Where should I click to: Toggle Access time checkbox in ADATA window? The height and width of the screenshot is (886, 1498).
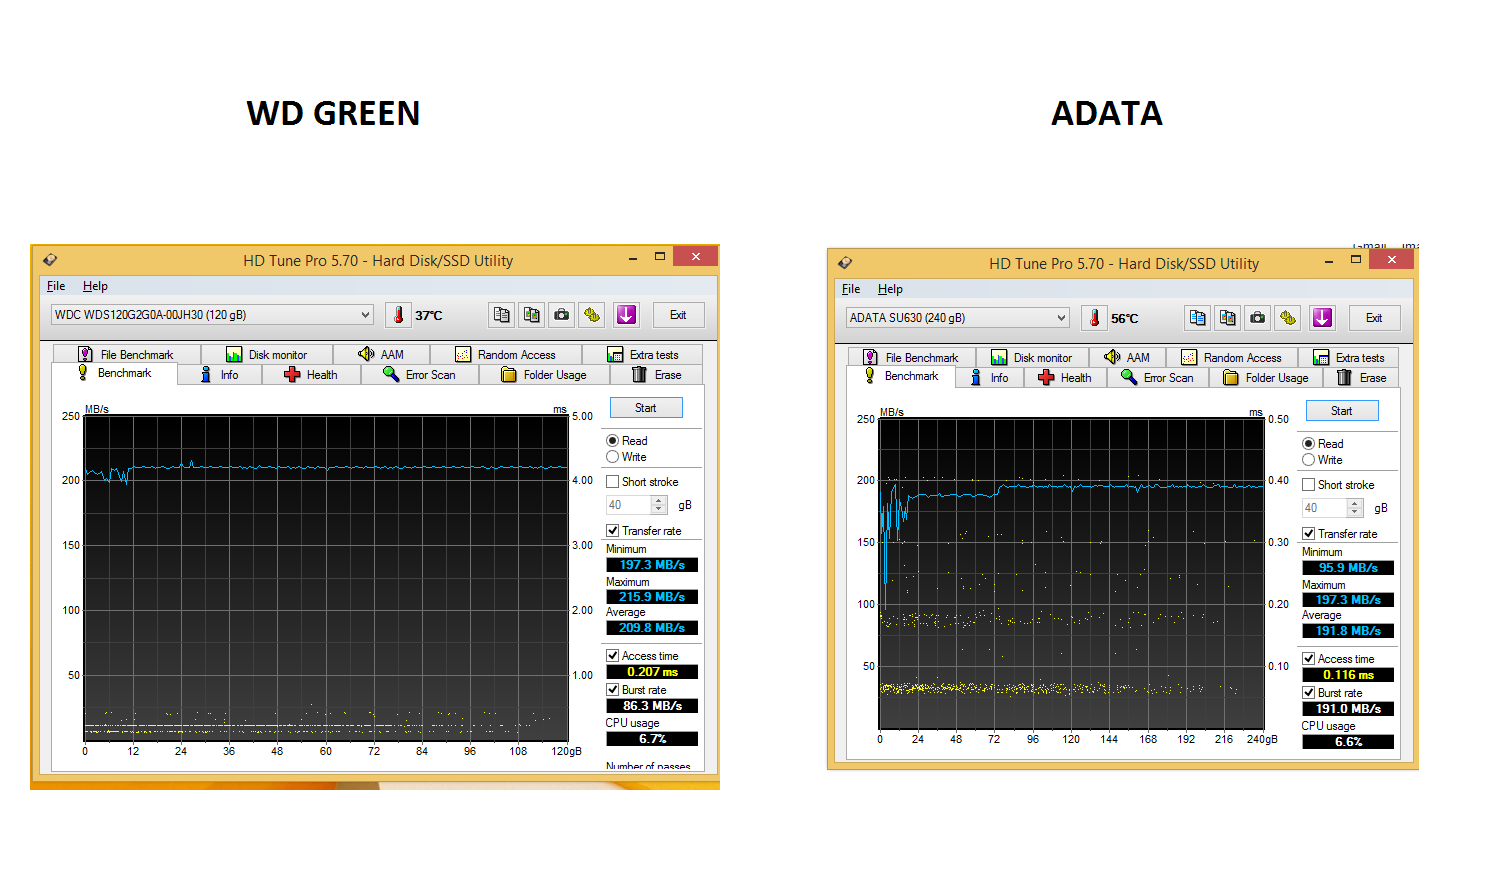tap(1308, 659)
